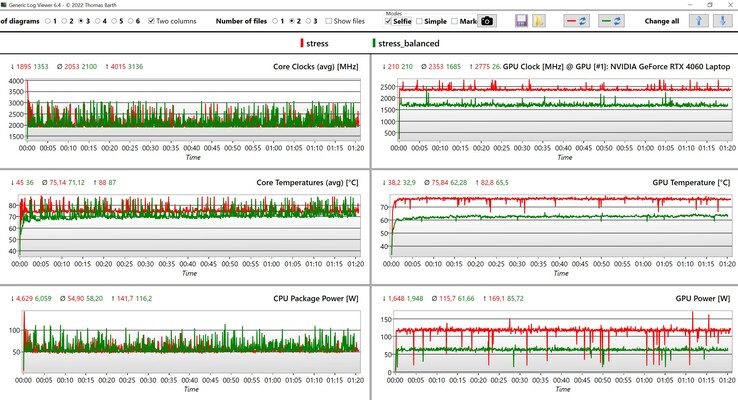Click the GPU Power [W] title

703,298
